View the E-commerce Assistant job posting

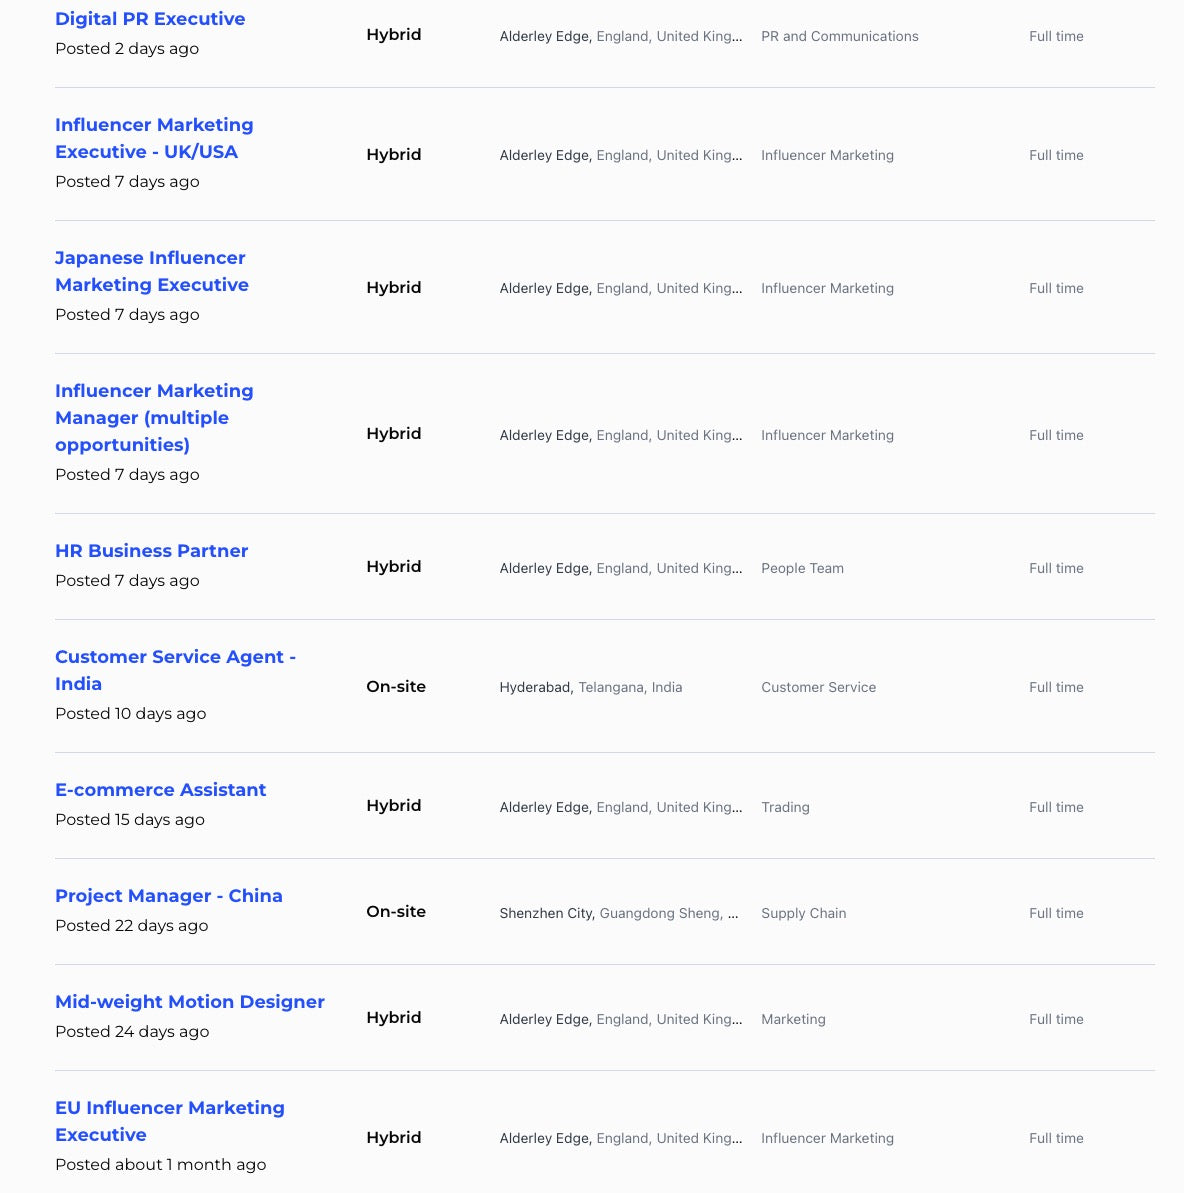160,790
